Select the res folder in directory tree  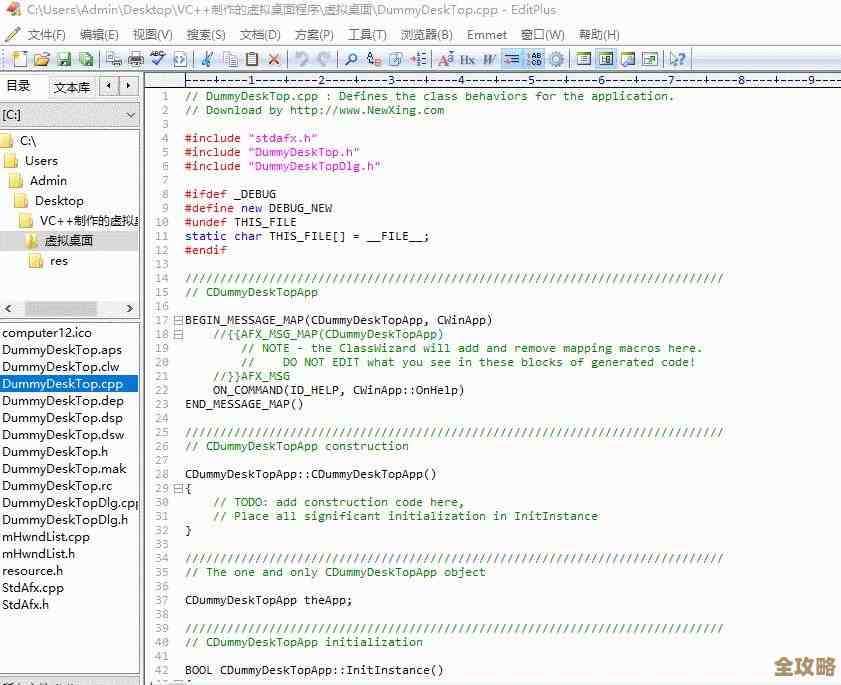59,261
